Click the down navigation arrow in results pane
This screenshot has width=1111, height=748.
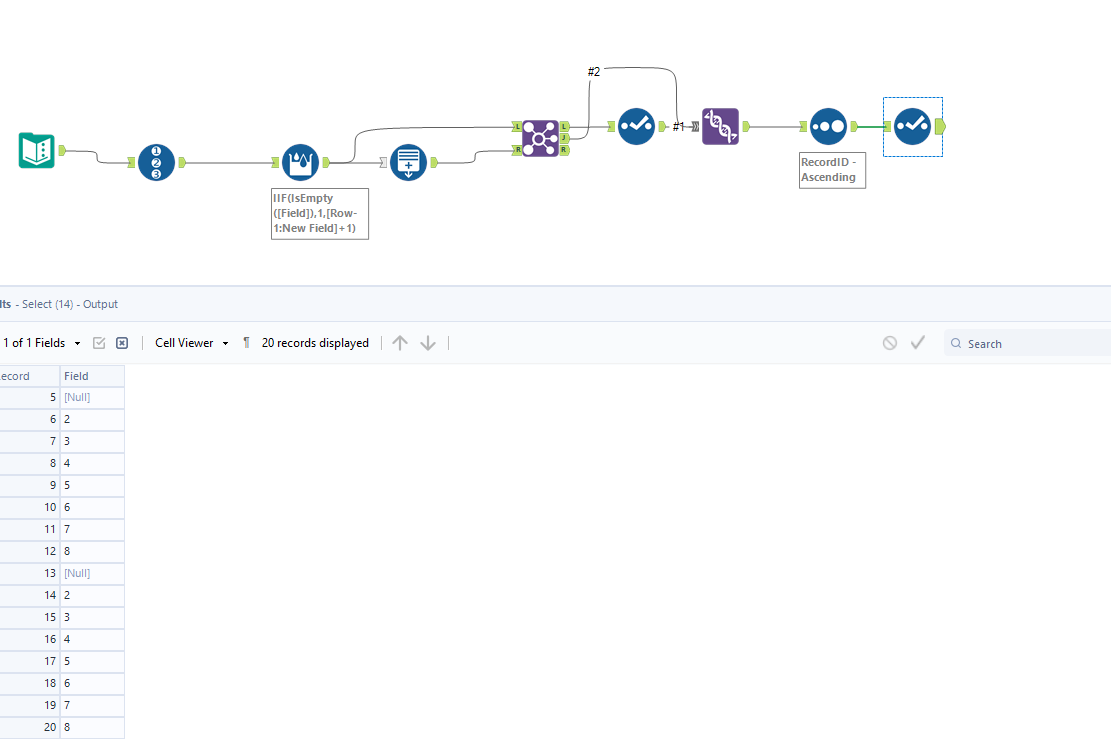tap(427, 342)
